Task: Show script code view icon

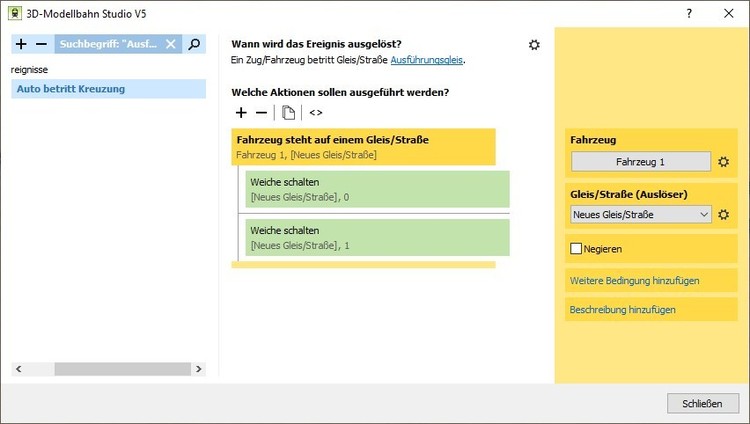Action: 316,113
